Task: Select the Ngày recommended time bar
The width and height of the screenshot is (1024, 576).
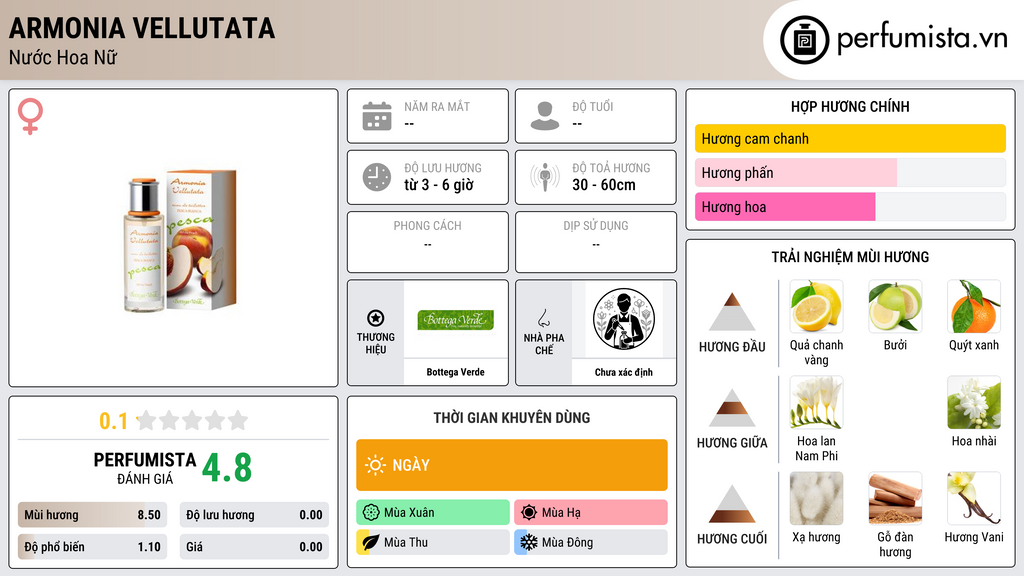Action: (512, 465)
